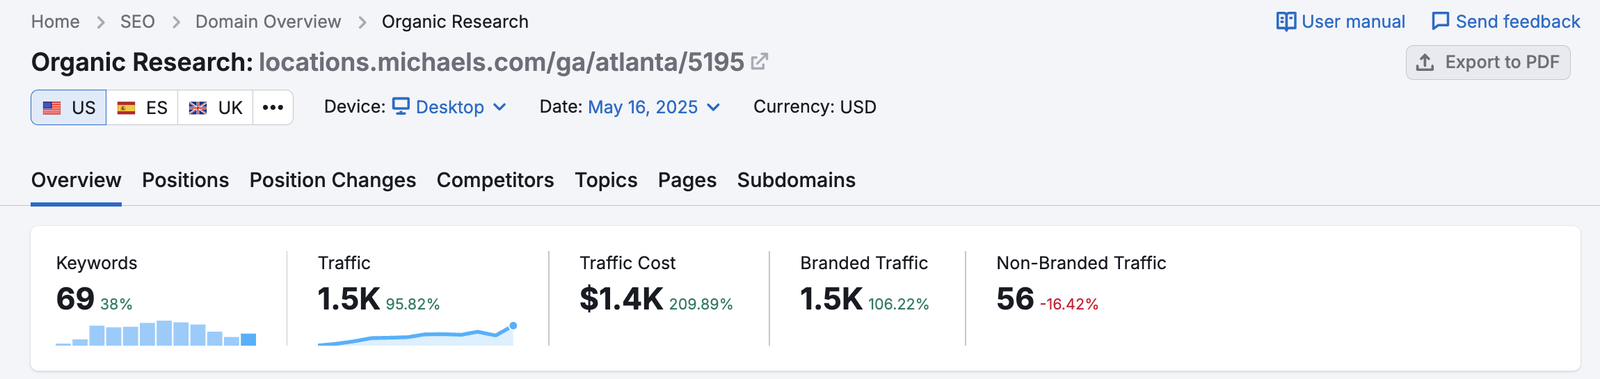Navigate to Domain Overview breadcrumb

pyautogui.click(x=268, y=22)
